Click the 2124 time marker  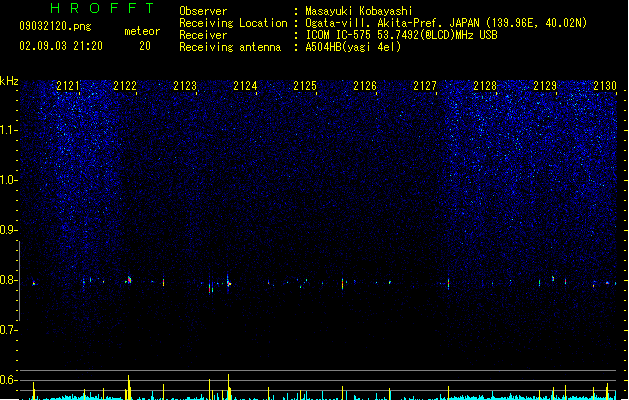point(245,86)
